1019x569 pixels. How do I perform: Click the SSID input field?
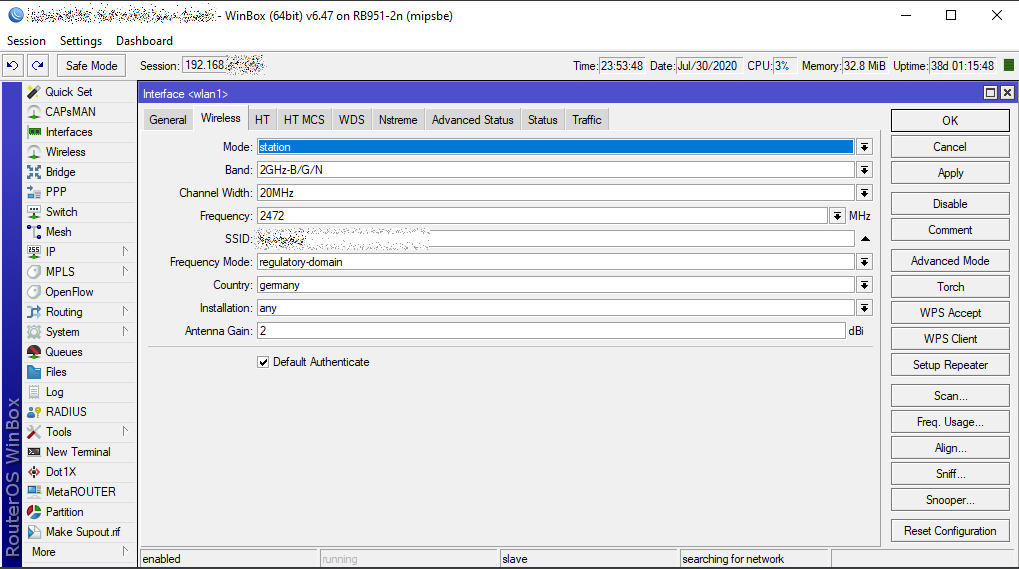pos(556,239)
